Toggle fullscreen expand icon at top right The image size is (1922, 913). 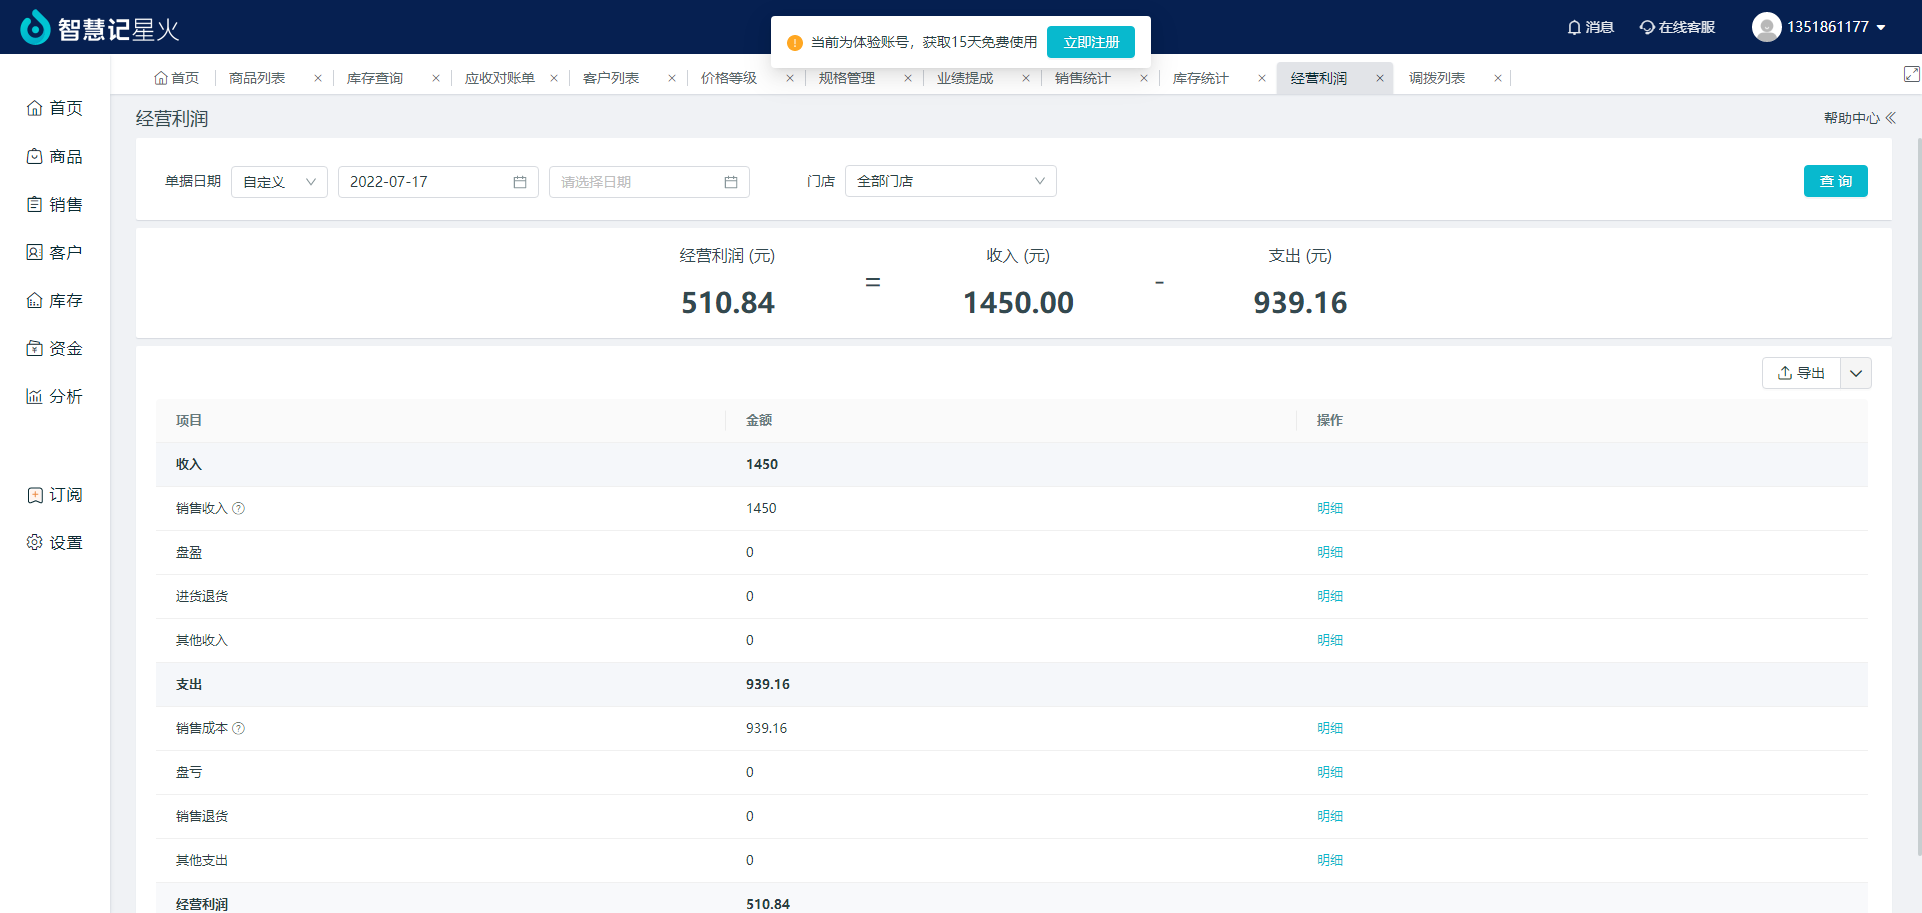pyautogui.click(x=1911, y=74)
